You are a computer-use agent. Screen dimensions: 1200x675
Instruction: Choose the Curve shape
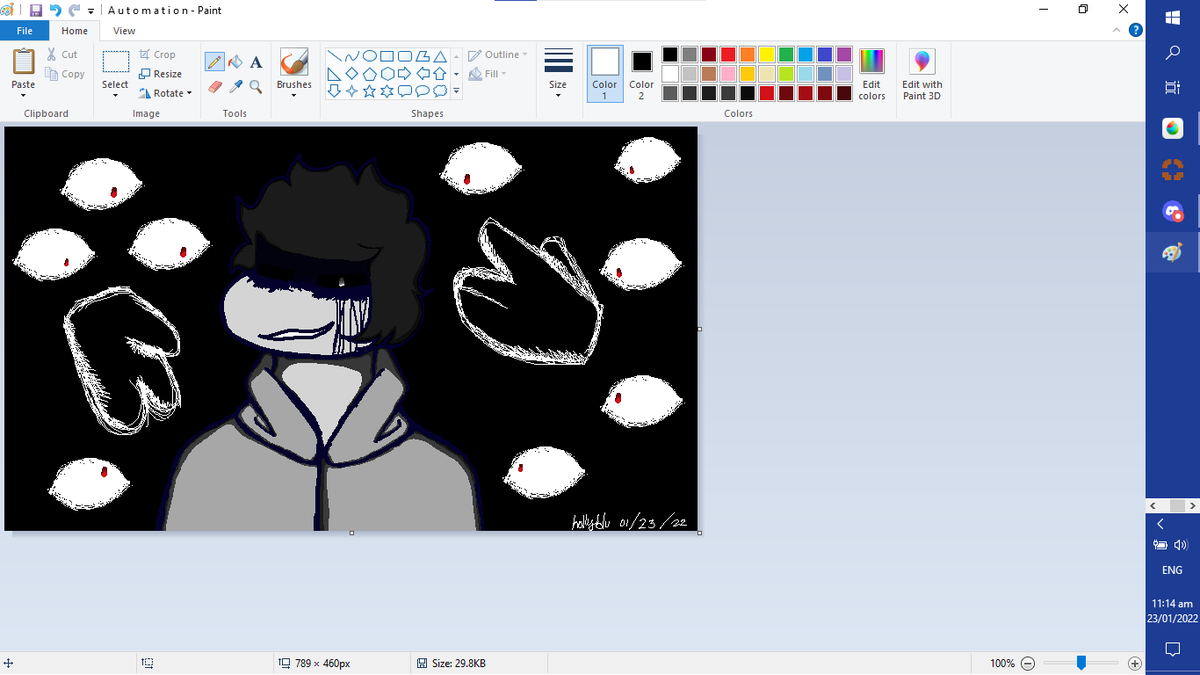pyautogui.click(x=352, y=56)
